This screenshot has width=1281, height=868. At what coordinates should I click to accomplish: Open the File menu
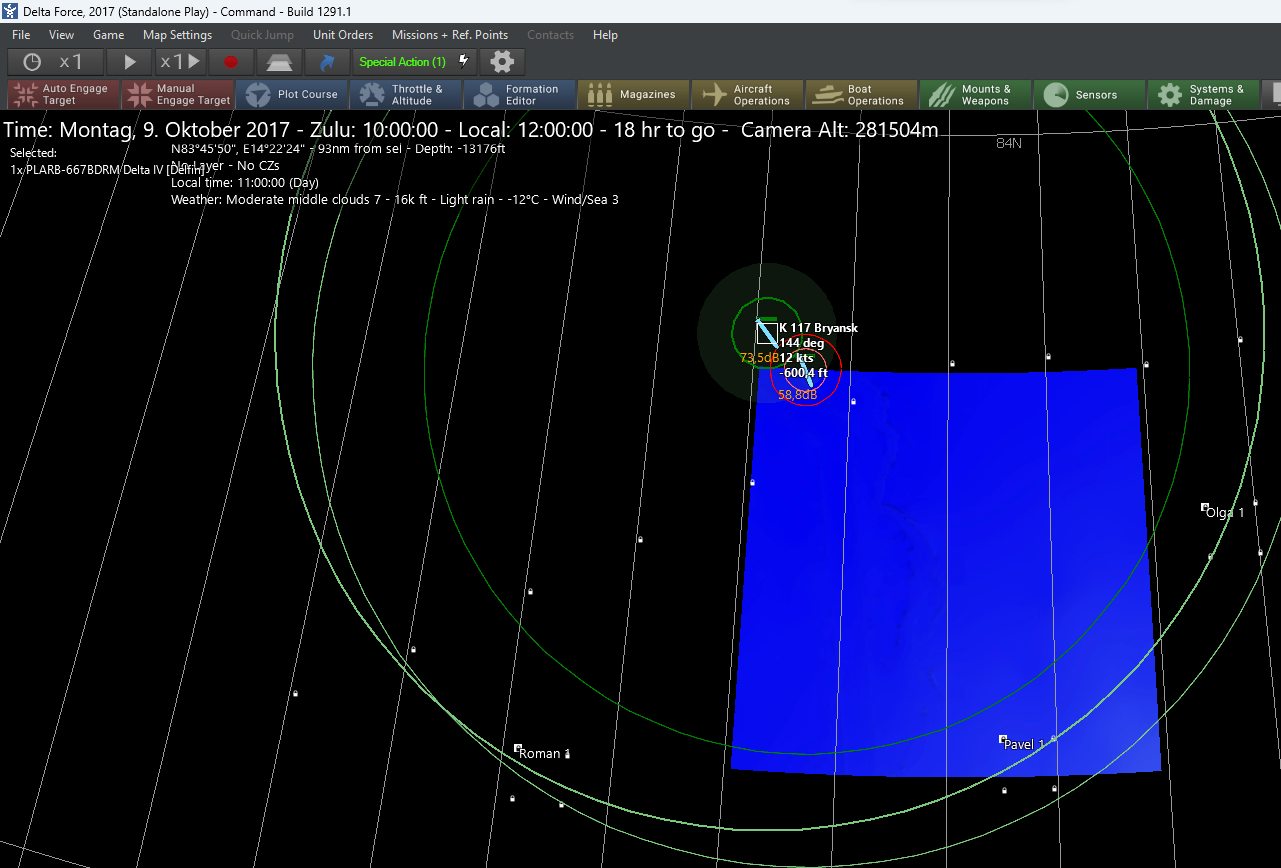21,35
